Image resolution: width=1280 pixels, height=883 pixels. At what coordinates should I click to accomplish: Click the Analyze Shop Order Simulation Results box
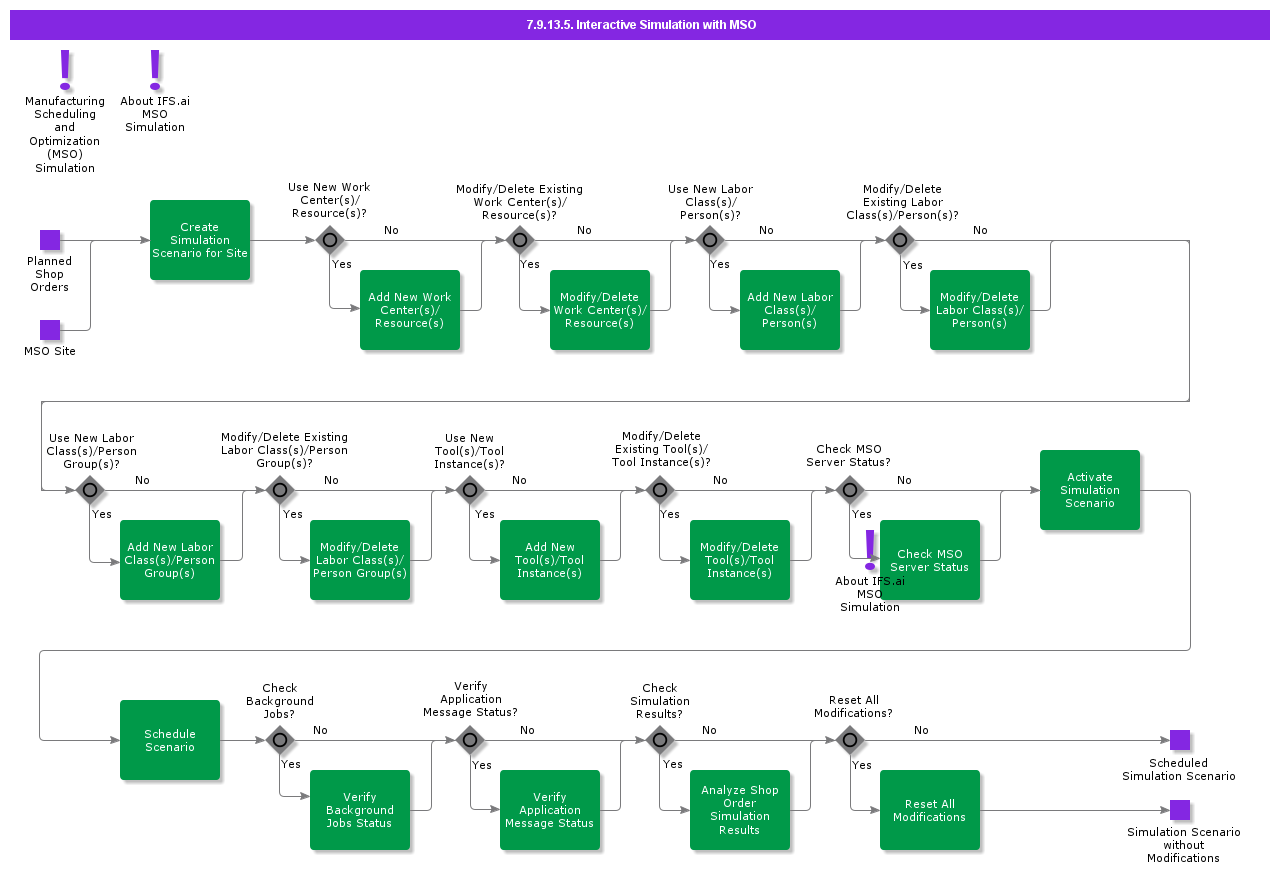pos(740,810)
